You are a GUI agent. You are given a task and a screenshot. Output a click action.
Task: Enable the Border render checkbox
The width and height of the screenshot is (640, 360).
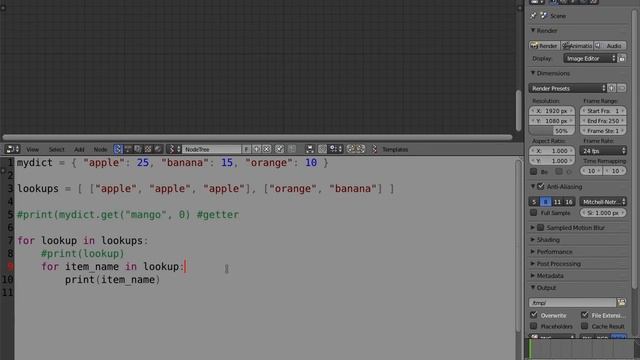[x=534, y=171]
